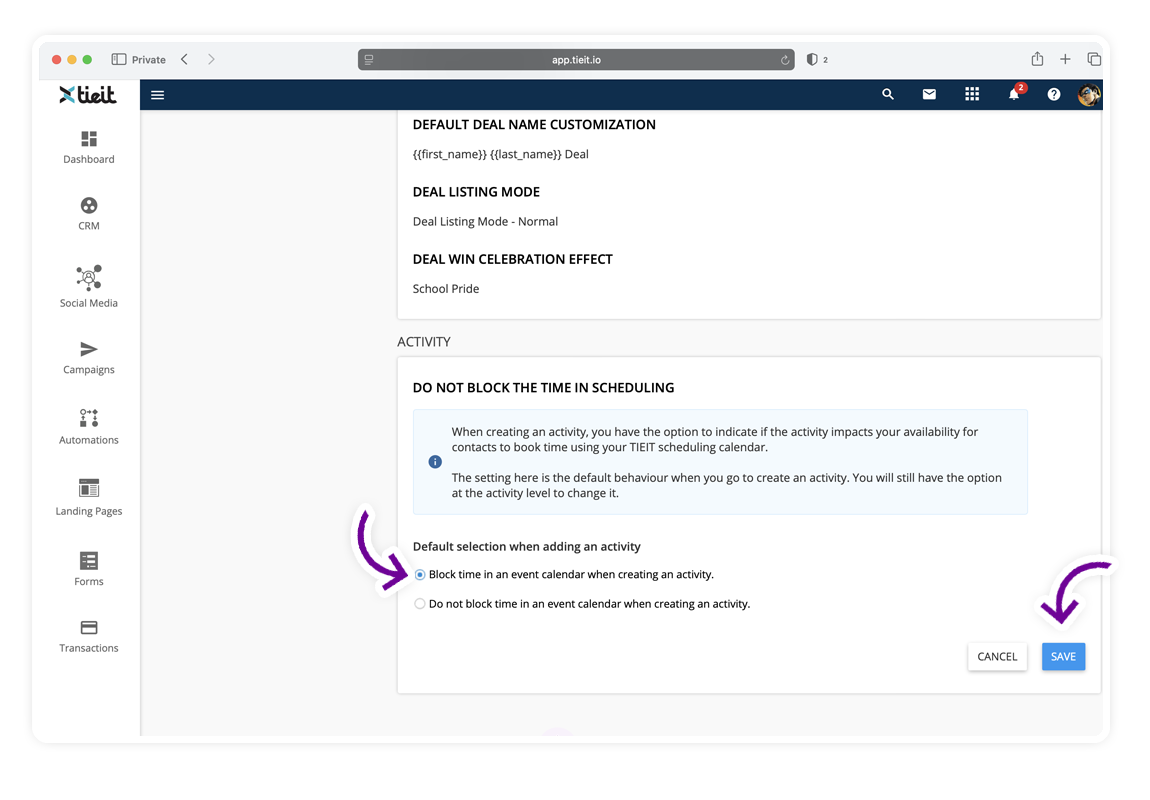1150x800 pixels.
Task: Click the Transactions label in sidebar
Action: click(89, 648)
